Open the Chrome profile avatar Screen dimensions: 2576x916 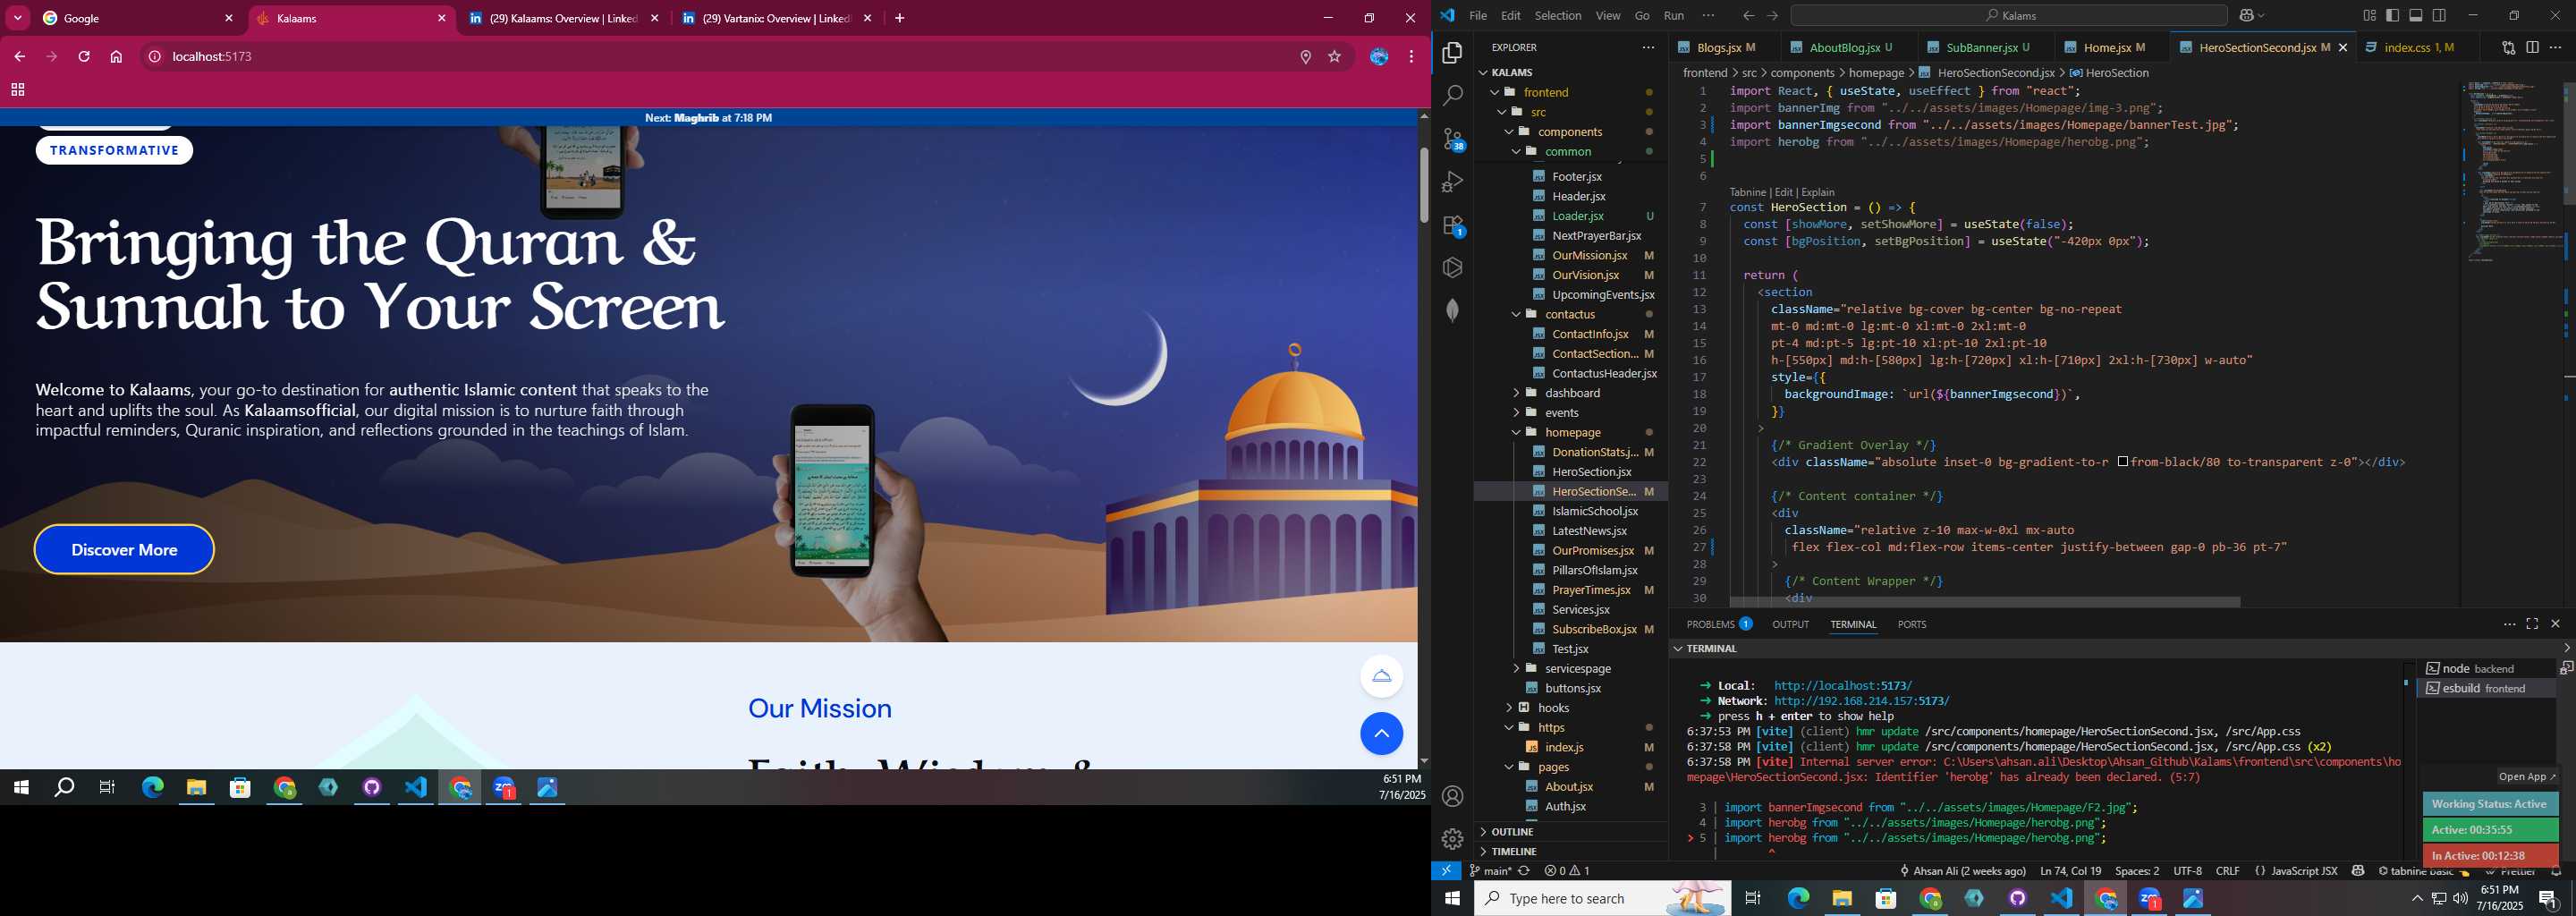point(1379,57)
